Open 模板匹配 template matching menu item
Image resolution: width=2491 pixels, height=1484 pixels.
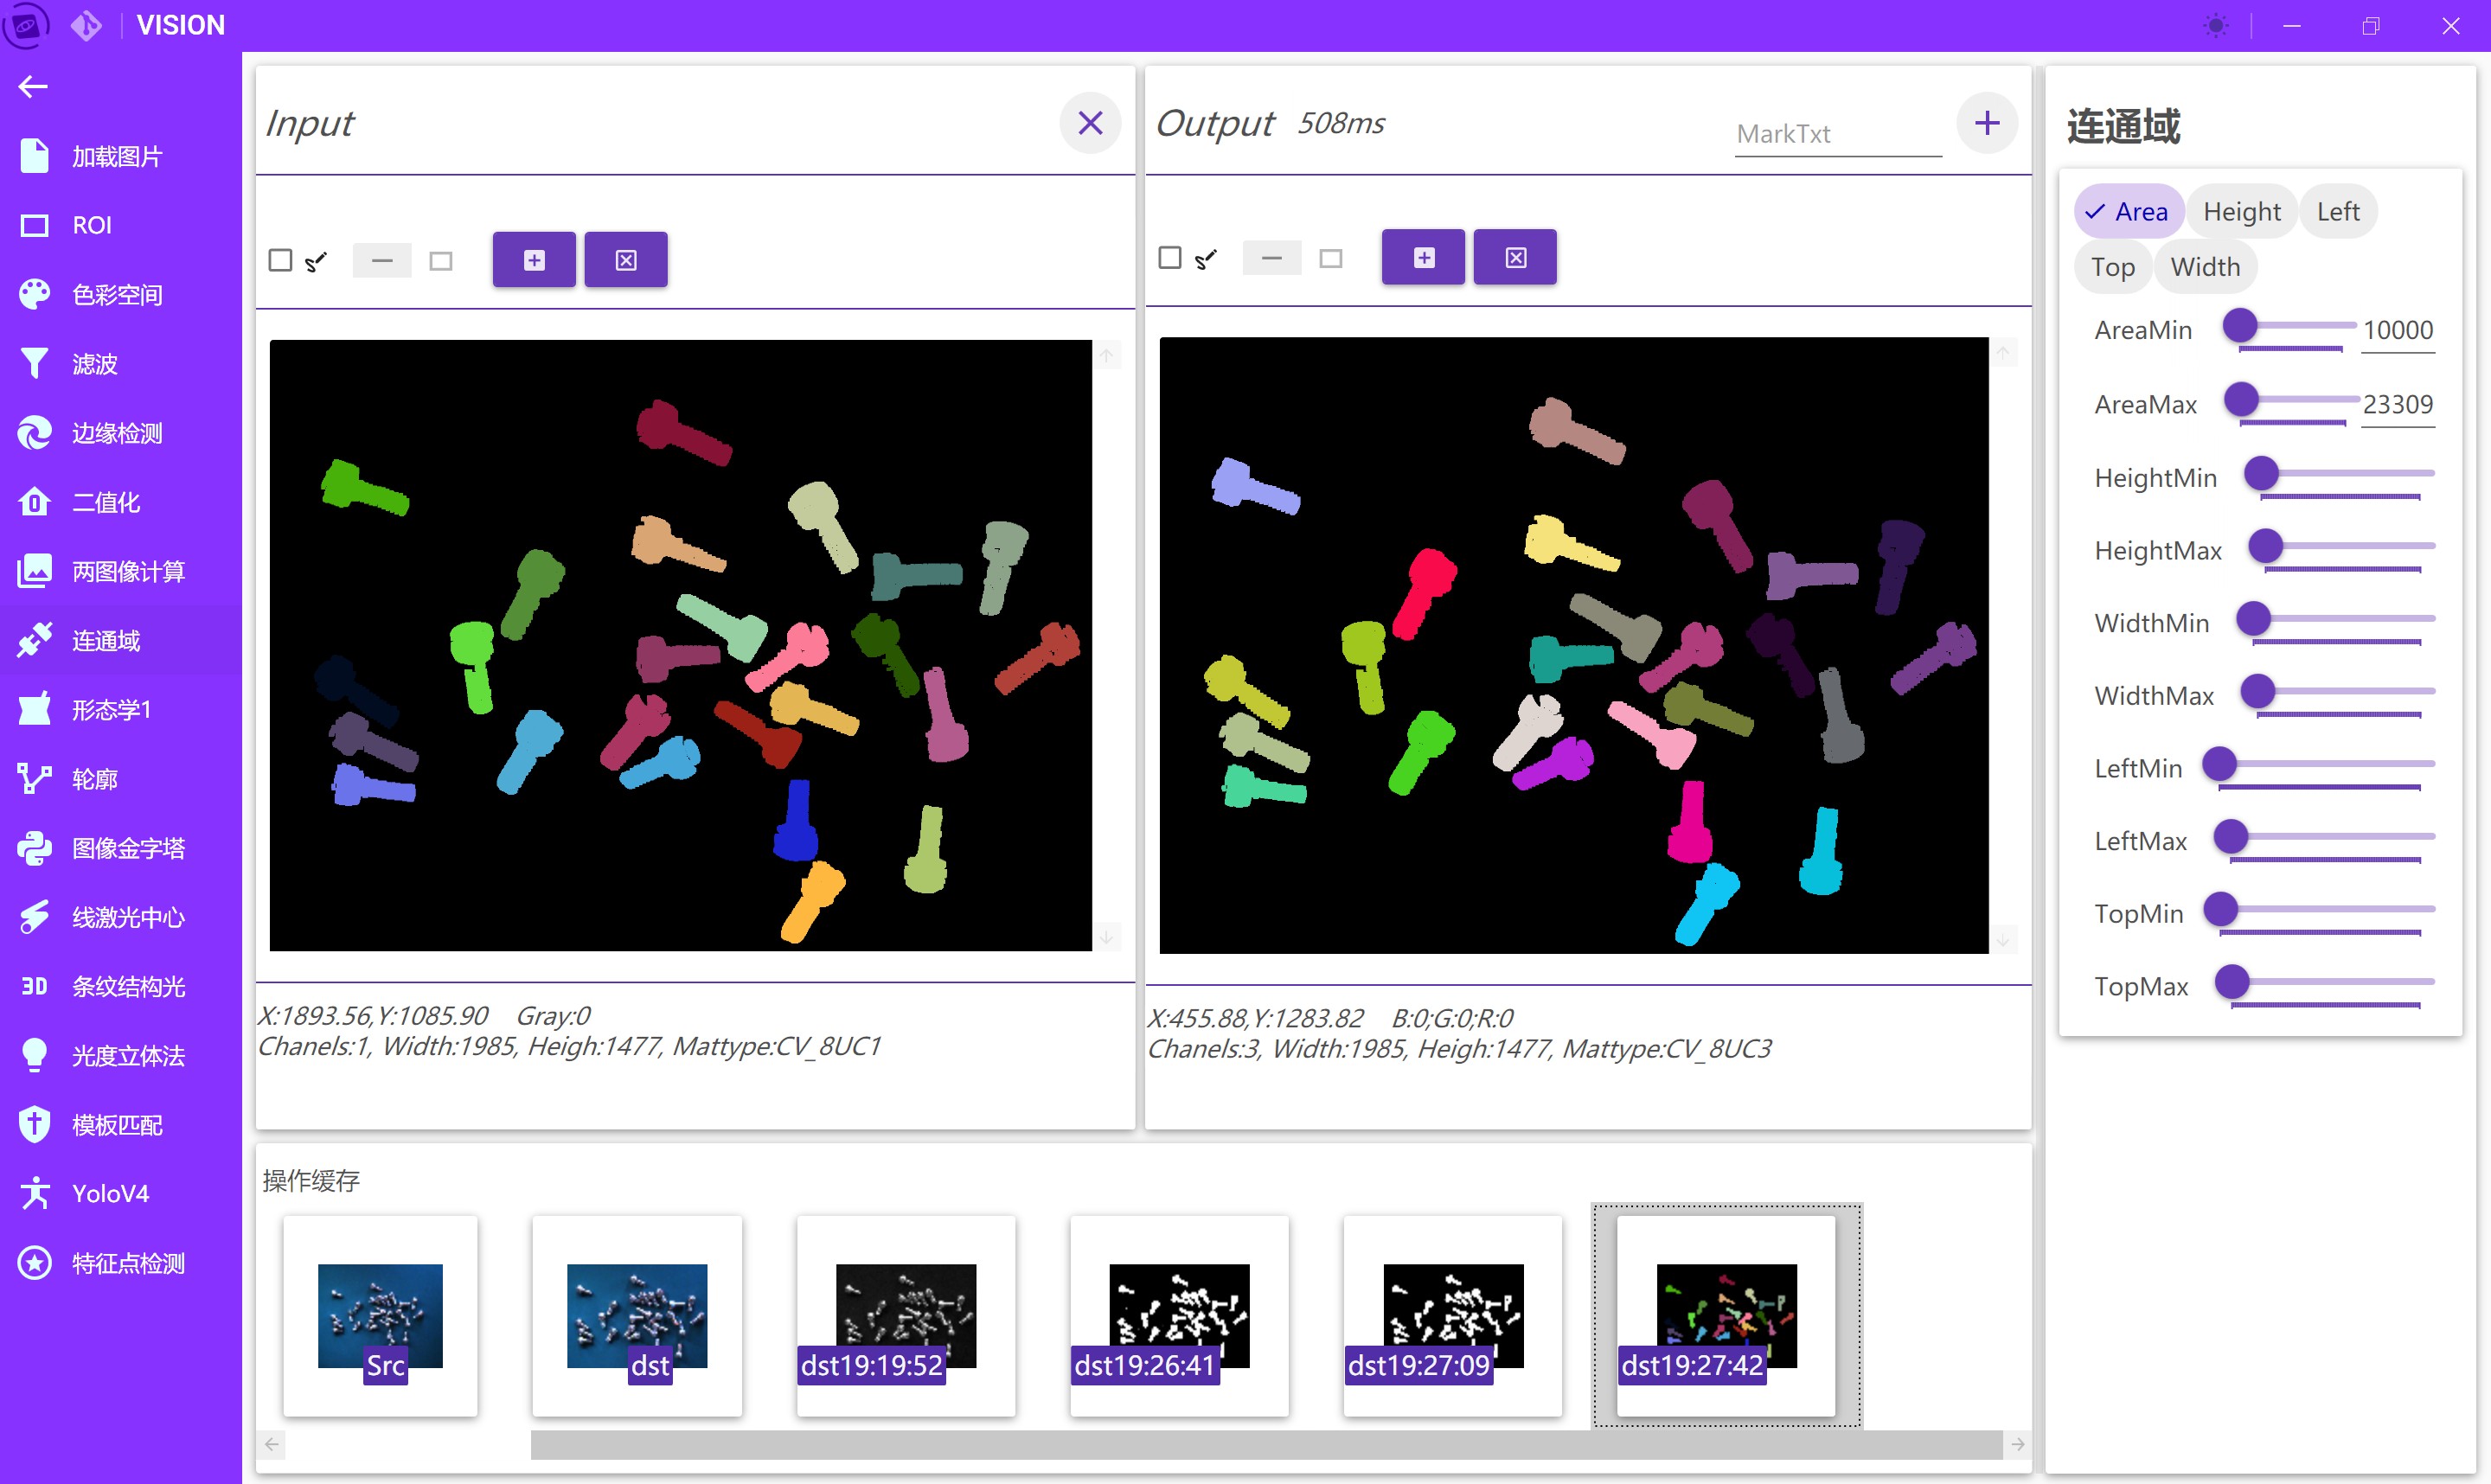click(x=115, y=1125)
